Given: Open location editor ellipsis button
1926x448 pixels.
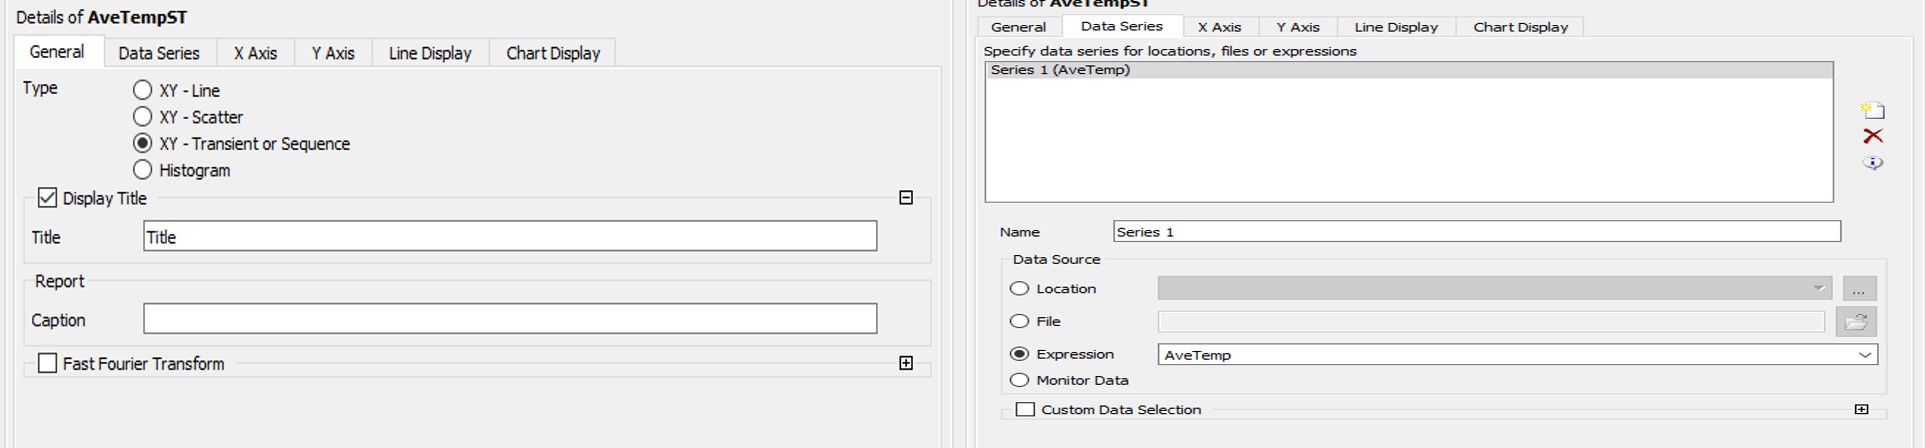Looking at the screenshot, I should 1859,289.
